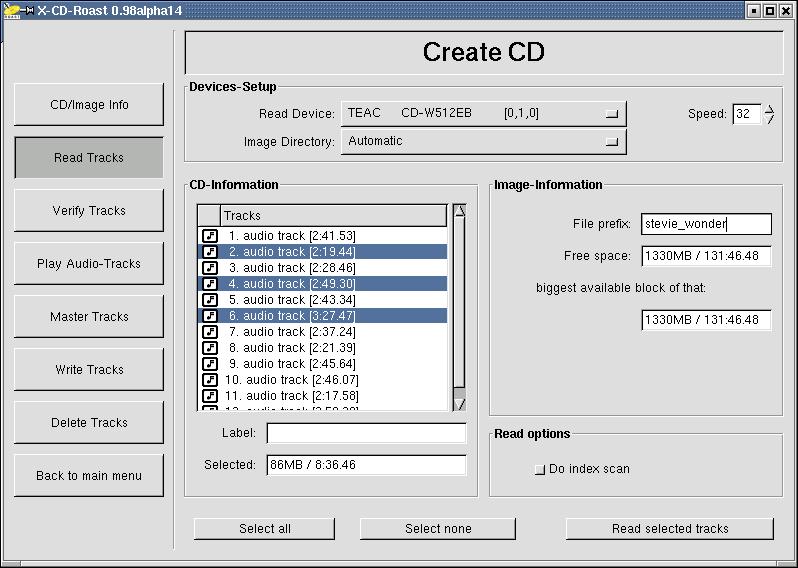Image resolution: width=798 pixels, height=568 pixels.
Task: Deselect '6. audio track [3:27.47]'
Action: (322, 316)
